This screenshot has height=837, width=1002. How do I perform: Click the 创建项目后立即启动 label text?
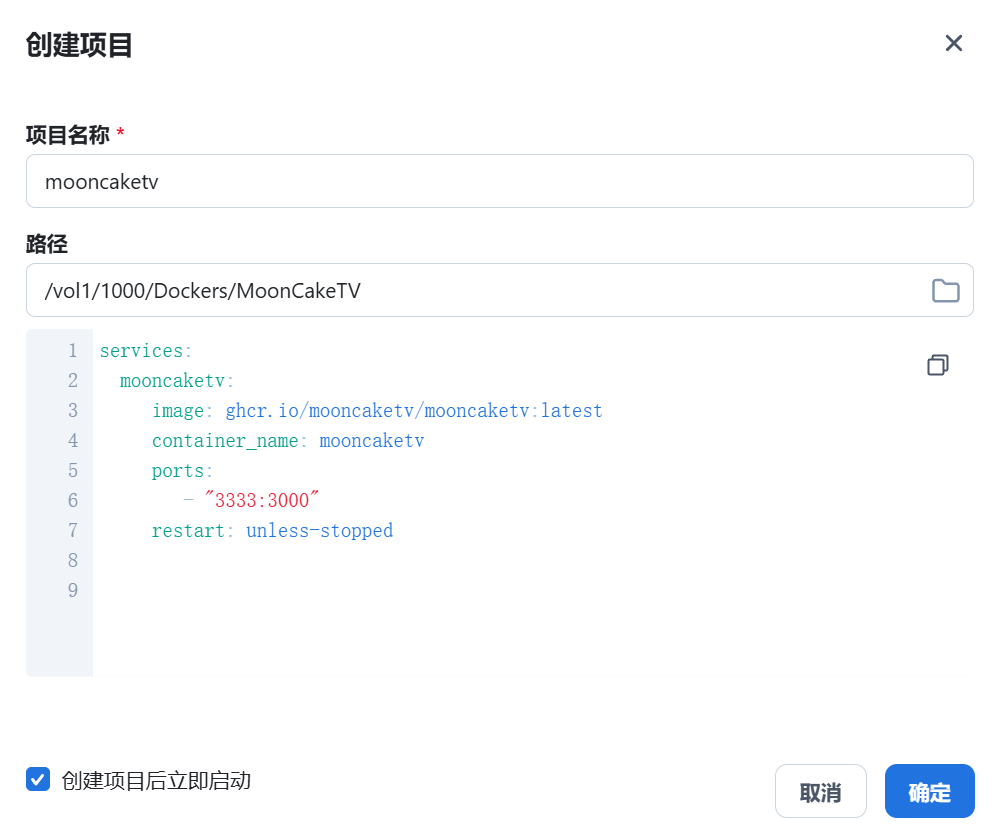pos(156,780)
